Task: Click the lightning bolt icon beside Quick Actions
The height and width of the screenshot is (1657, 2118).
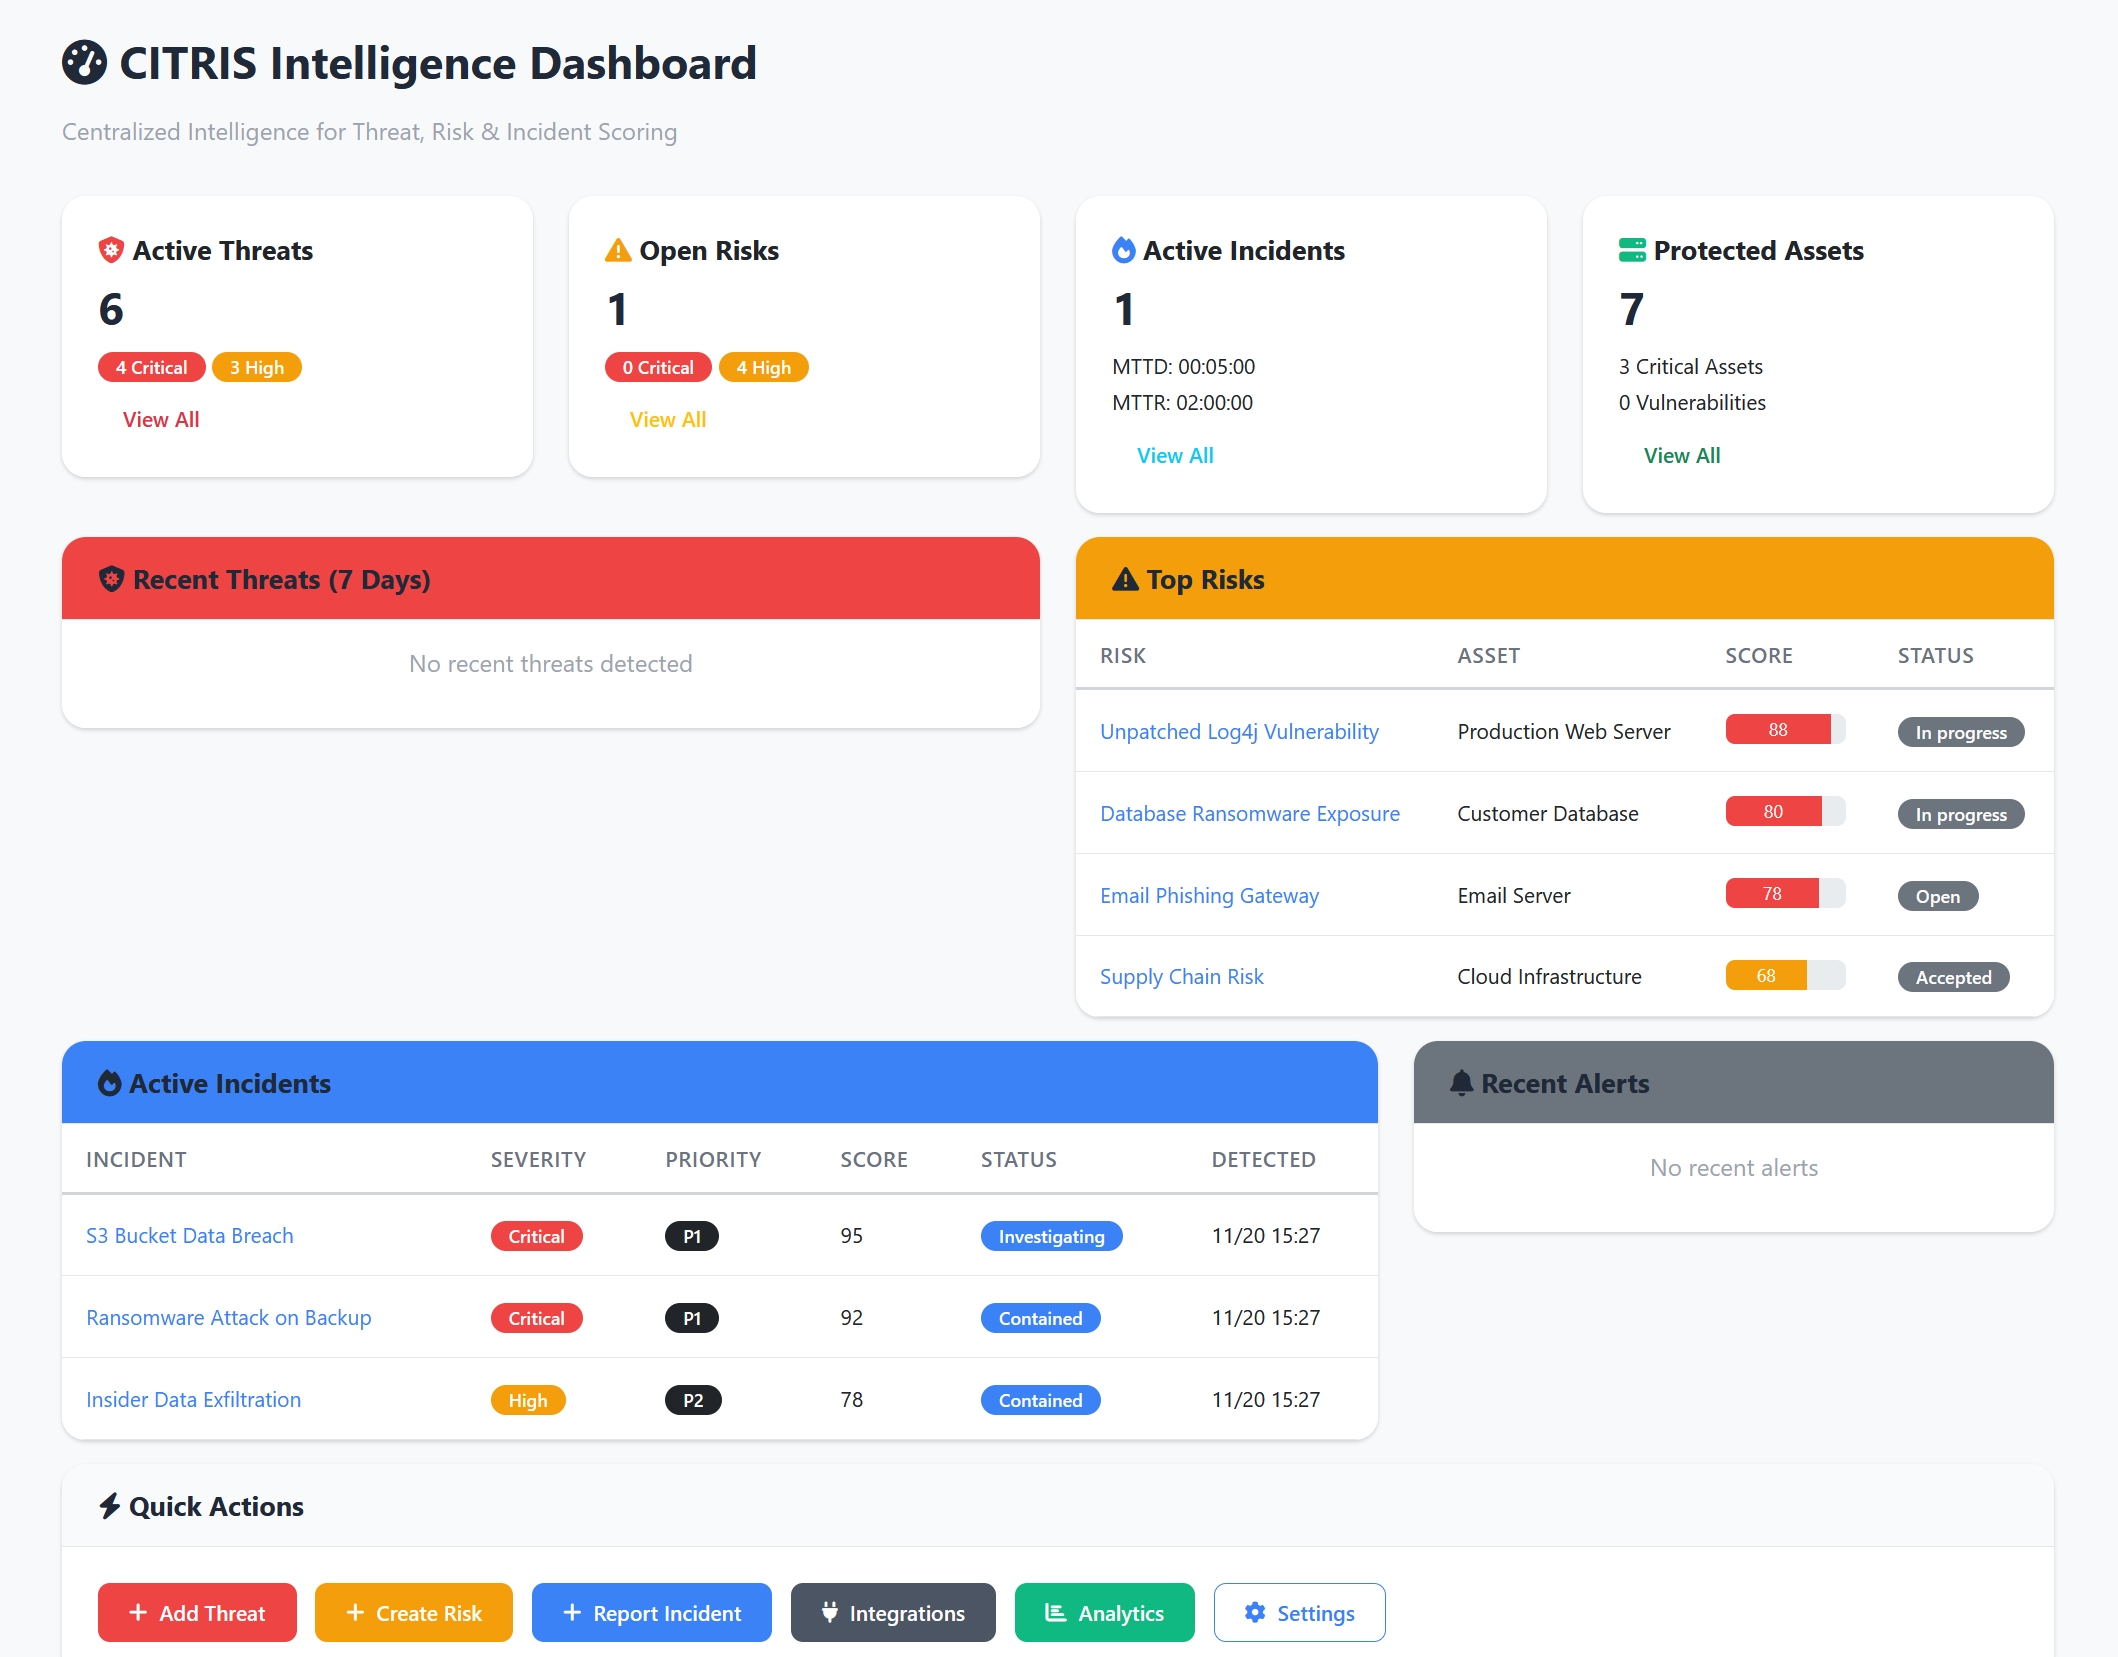Action: point(110,1506)
